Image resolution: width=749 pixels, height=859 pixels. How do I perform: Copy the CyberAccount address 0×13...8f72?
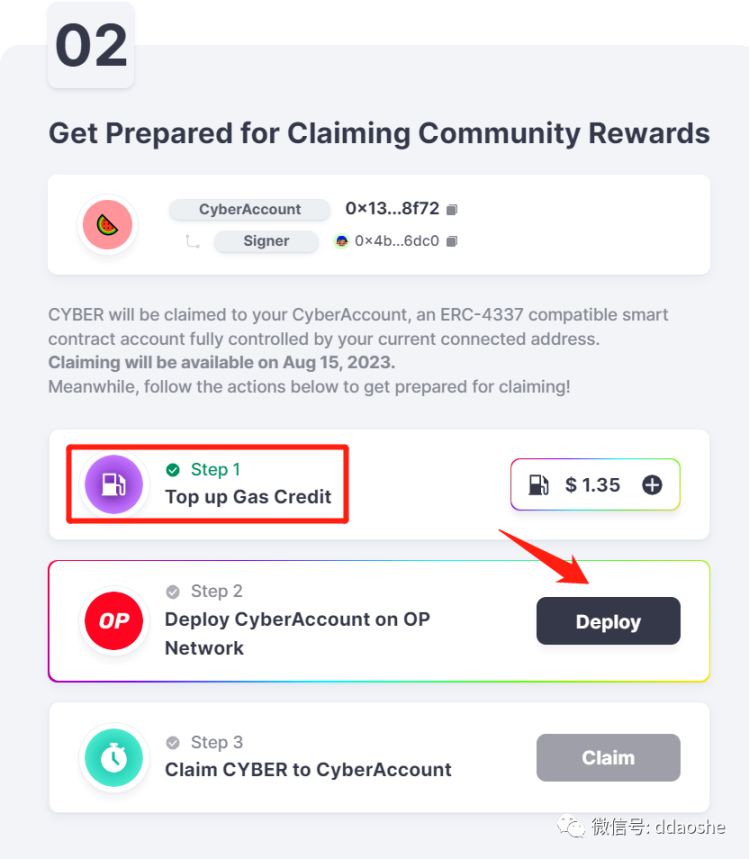[452, 210]
